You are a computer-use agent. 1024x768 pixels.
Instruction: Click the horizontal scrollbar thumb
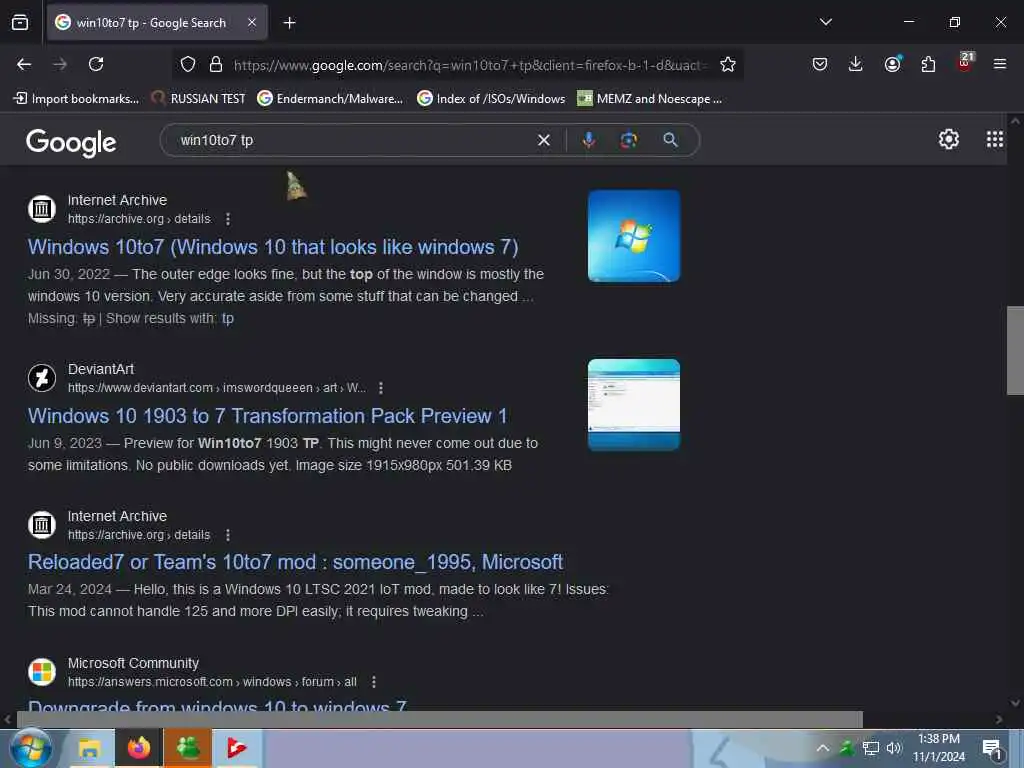pyautogui.click(x=440, y=719)
